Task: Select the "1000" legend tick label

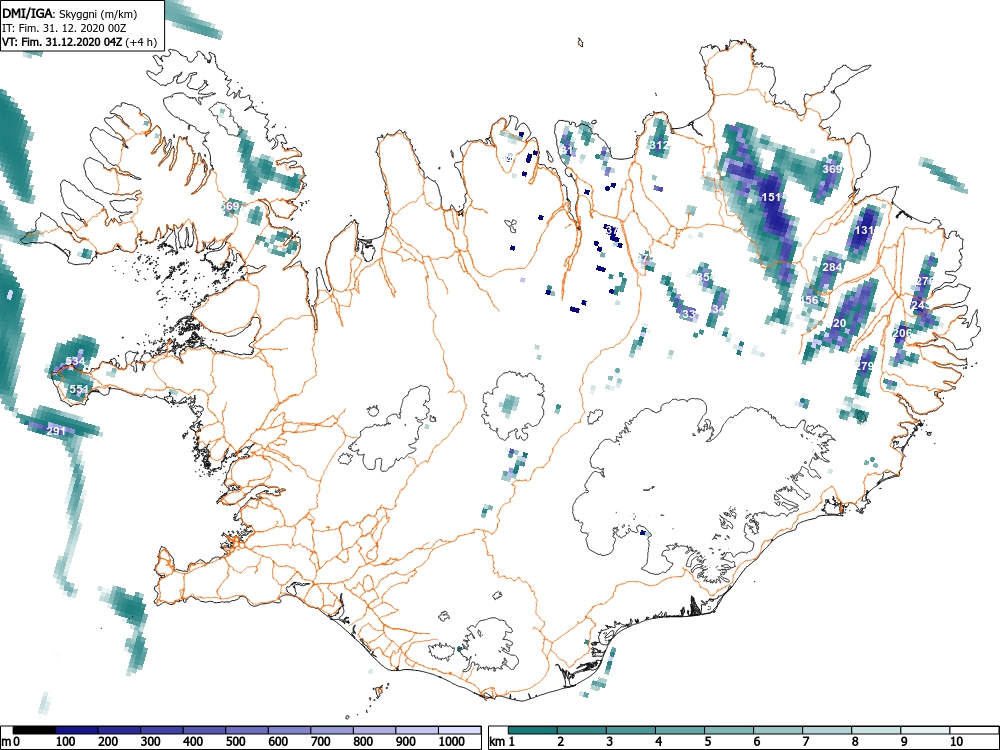Action: 452,742
